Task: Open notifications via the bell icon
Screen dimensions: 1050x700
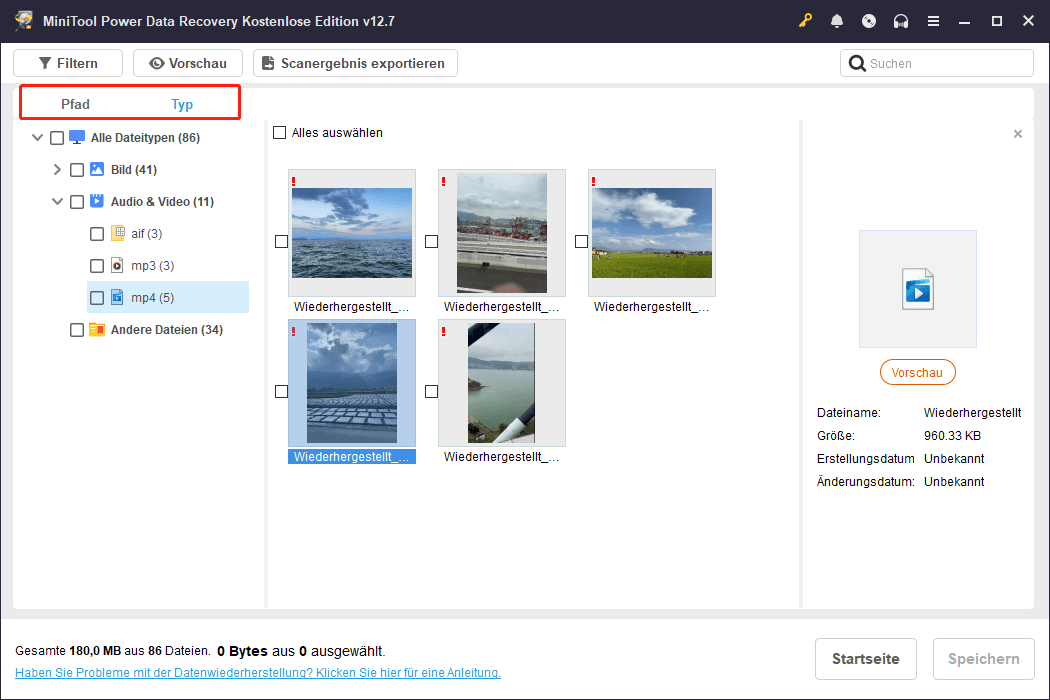Action: pyautogui.click(x=837, y=20)
